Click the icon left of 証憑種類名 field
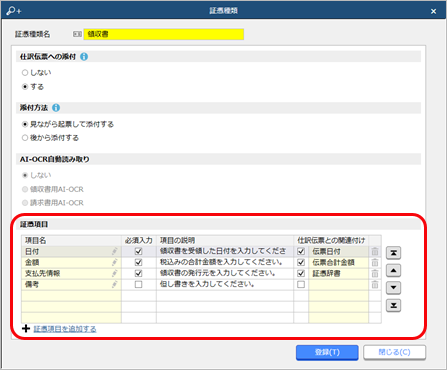Viewport: 447px width, 370px height. tap(77, 34)
